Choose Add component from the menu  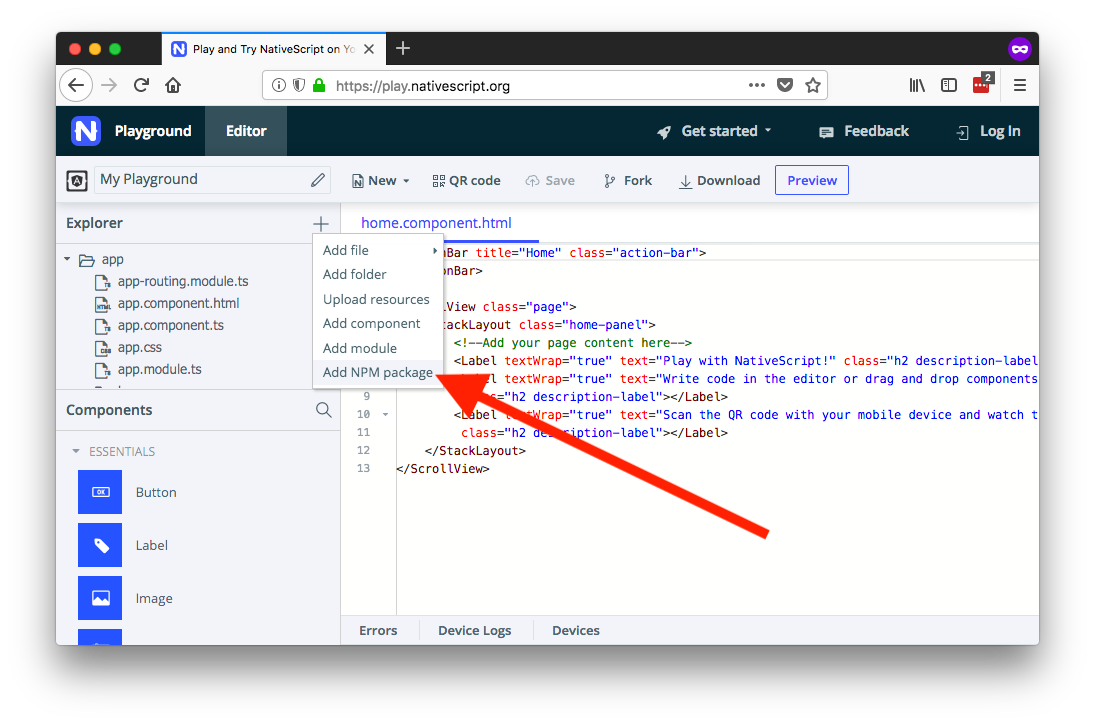pos(378,323)
